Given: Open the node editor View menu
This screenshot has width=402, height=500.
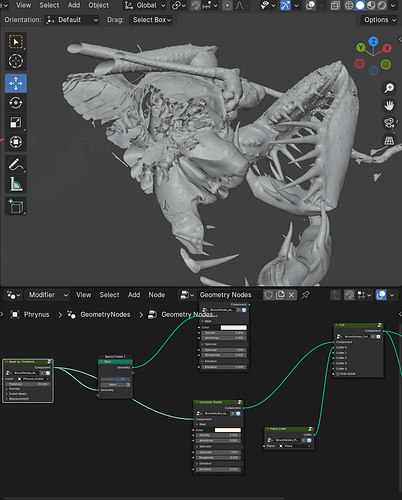Looking at the screenshot, I should [83, 295].
